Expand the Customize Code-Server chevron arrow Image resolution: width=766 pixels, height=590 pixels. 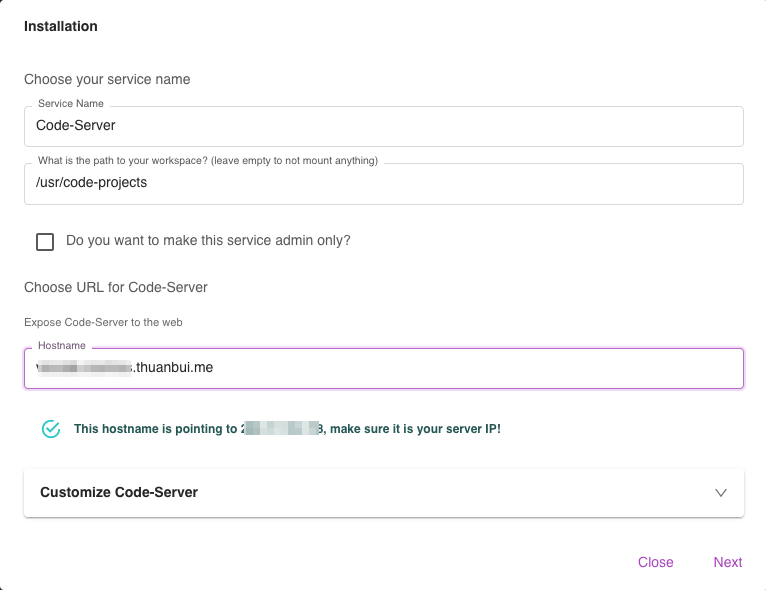[x=721, y=493]
